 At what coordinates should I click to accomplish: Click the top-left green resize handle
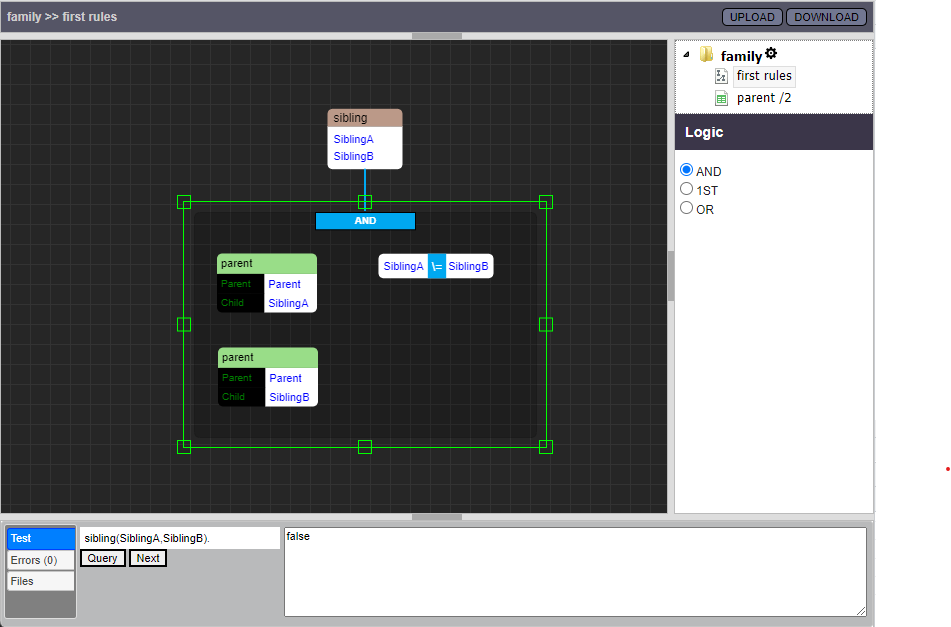tap(184, 202)
